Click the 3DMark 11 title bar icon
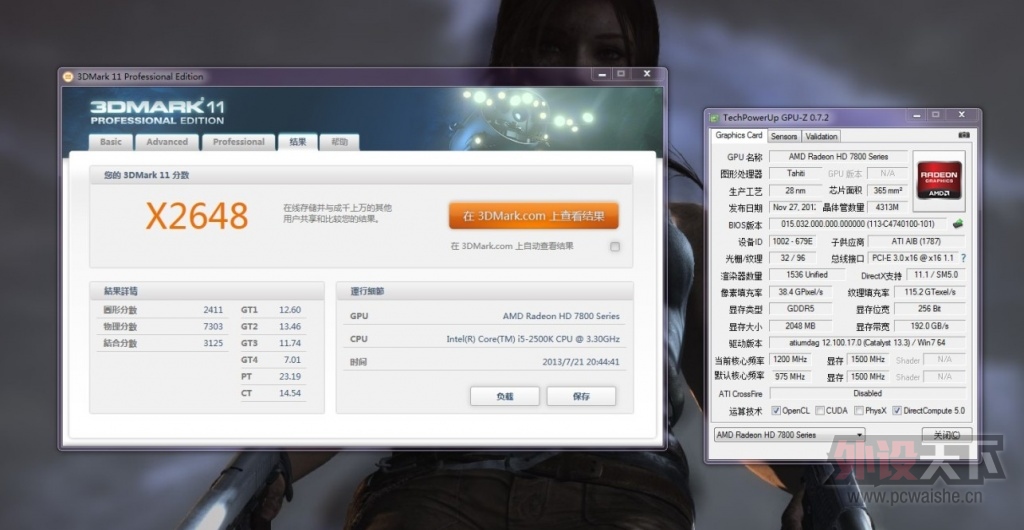 [x=67, y=76]
